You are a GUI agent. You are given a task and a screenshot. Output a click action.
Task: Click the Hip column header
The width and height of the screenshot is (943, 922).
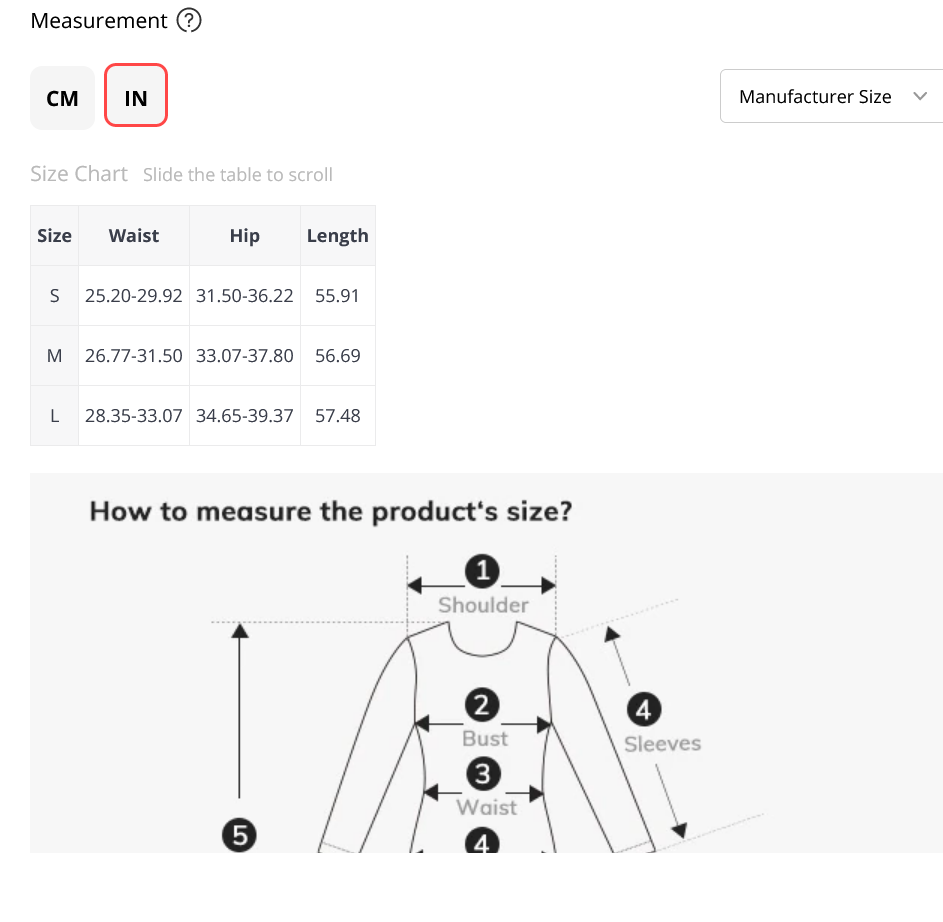[245, 235]
